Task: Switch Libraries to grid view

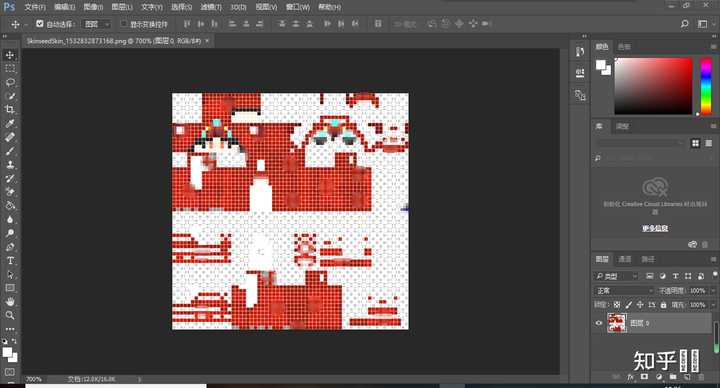Action: 696,143
